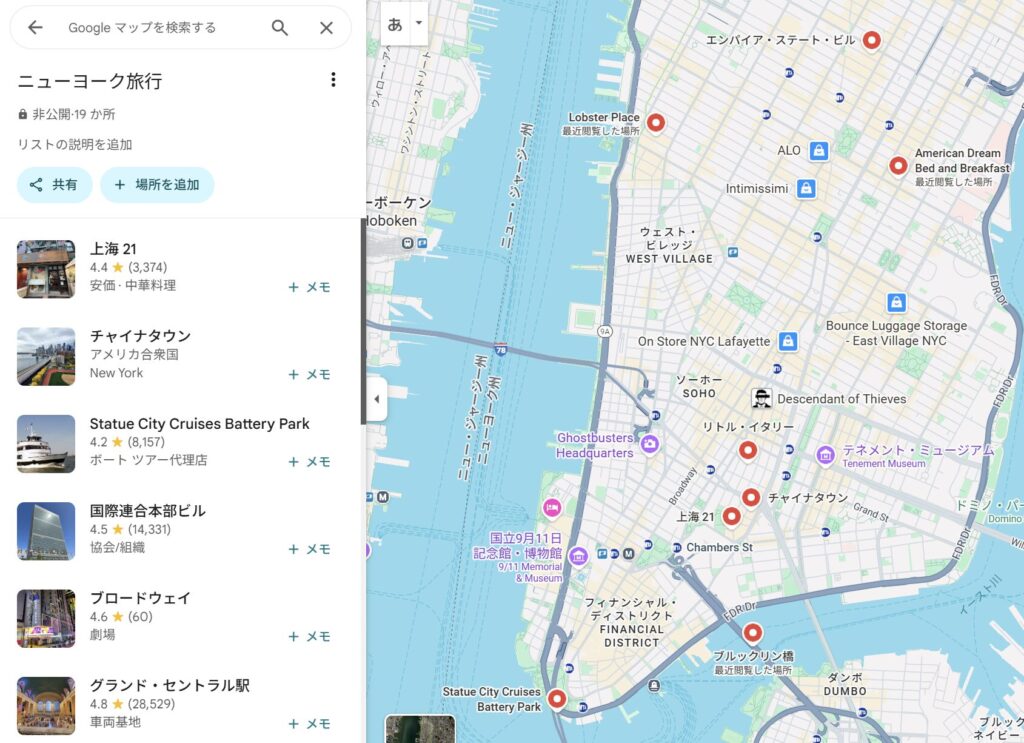Image resolution: width=1024 pixels, height=743 pixels.
Task: Click the 共有 share button
Action: [x=54, y=185]
